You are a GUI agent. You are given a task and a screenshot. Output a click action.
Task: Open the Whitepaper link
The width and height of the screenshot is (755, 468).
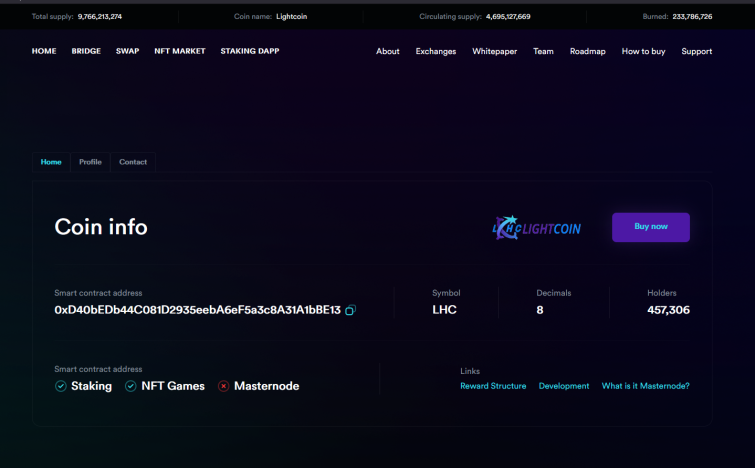[495, 52]
